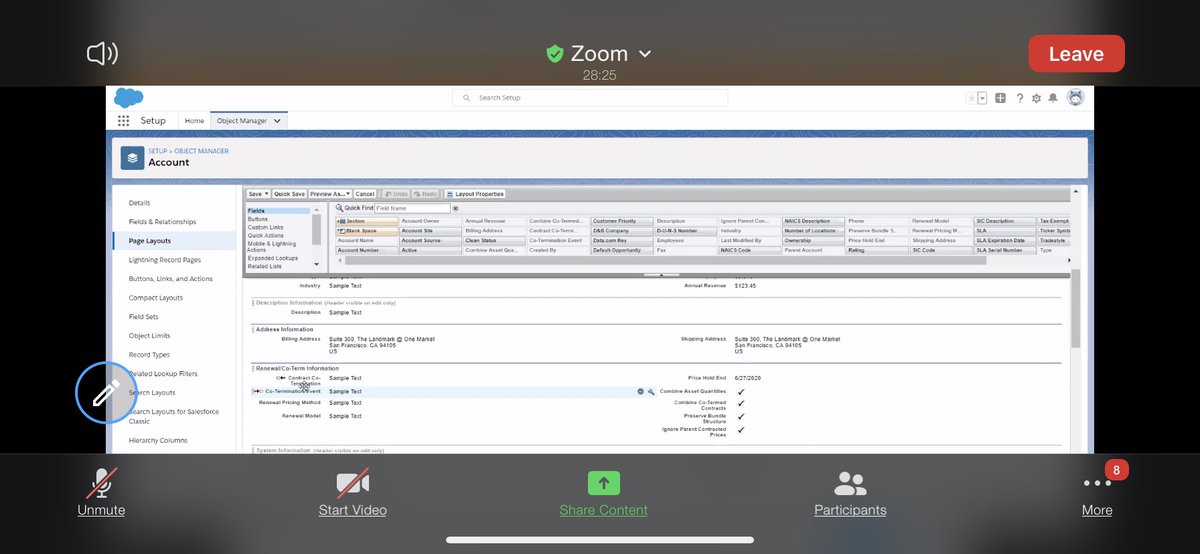
Task: Open Co-Termination Event field properties wrench
Action: click(x=651, y=391)
